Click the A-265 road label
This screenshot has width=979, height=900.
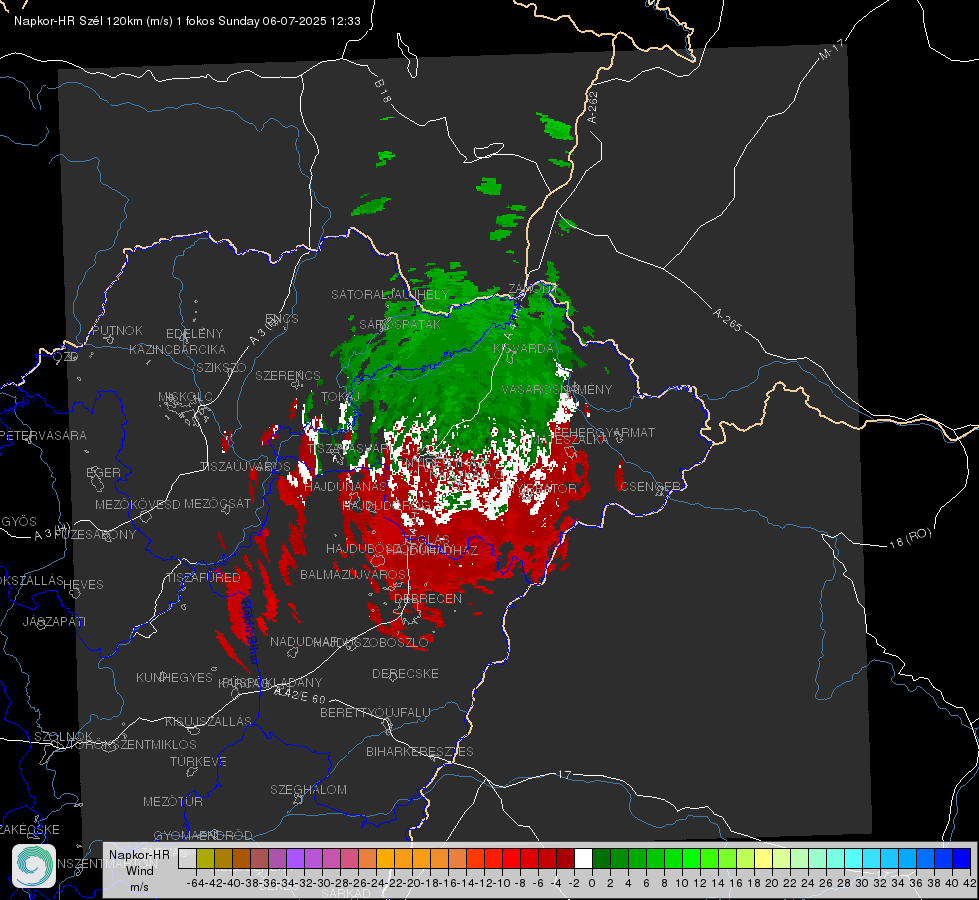727,320
